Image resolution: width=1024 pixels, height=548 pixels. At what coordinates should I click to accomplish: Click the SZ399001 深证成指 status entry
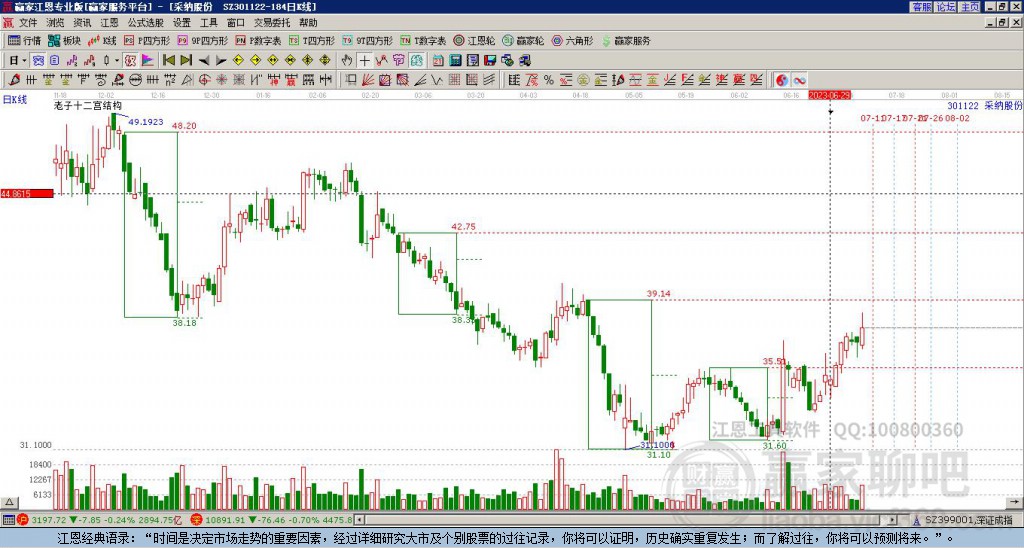pyautogui.click(x=965, y=520)
